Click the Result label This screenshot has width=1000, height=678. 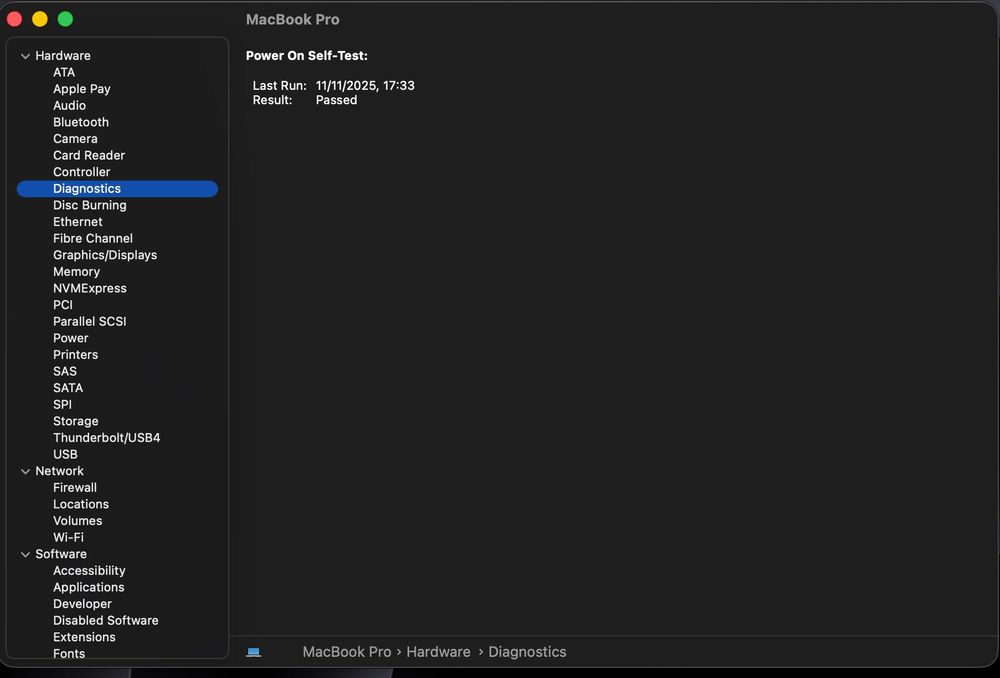[272, 100]
